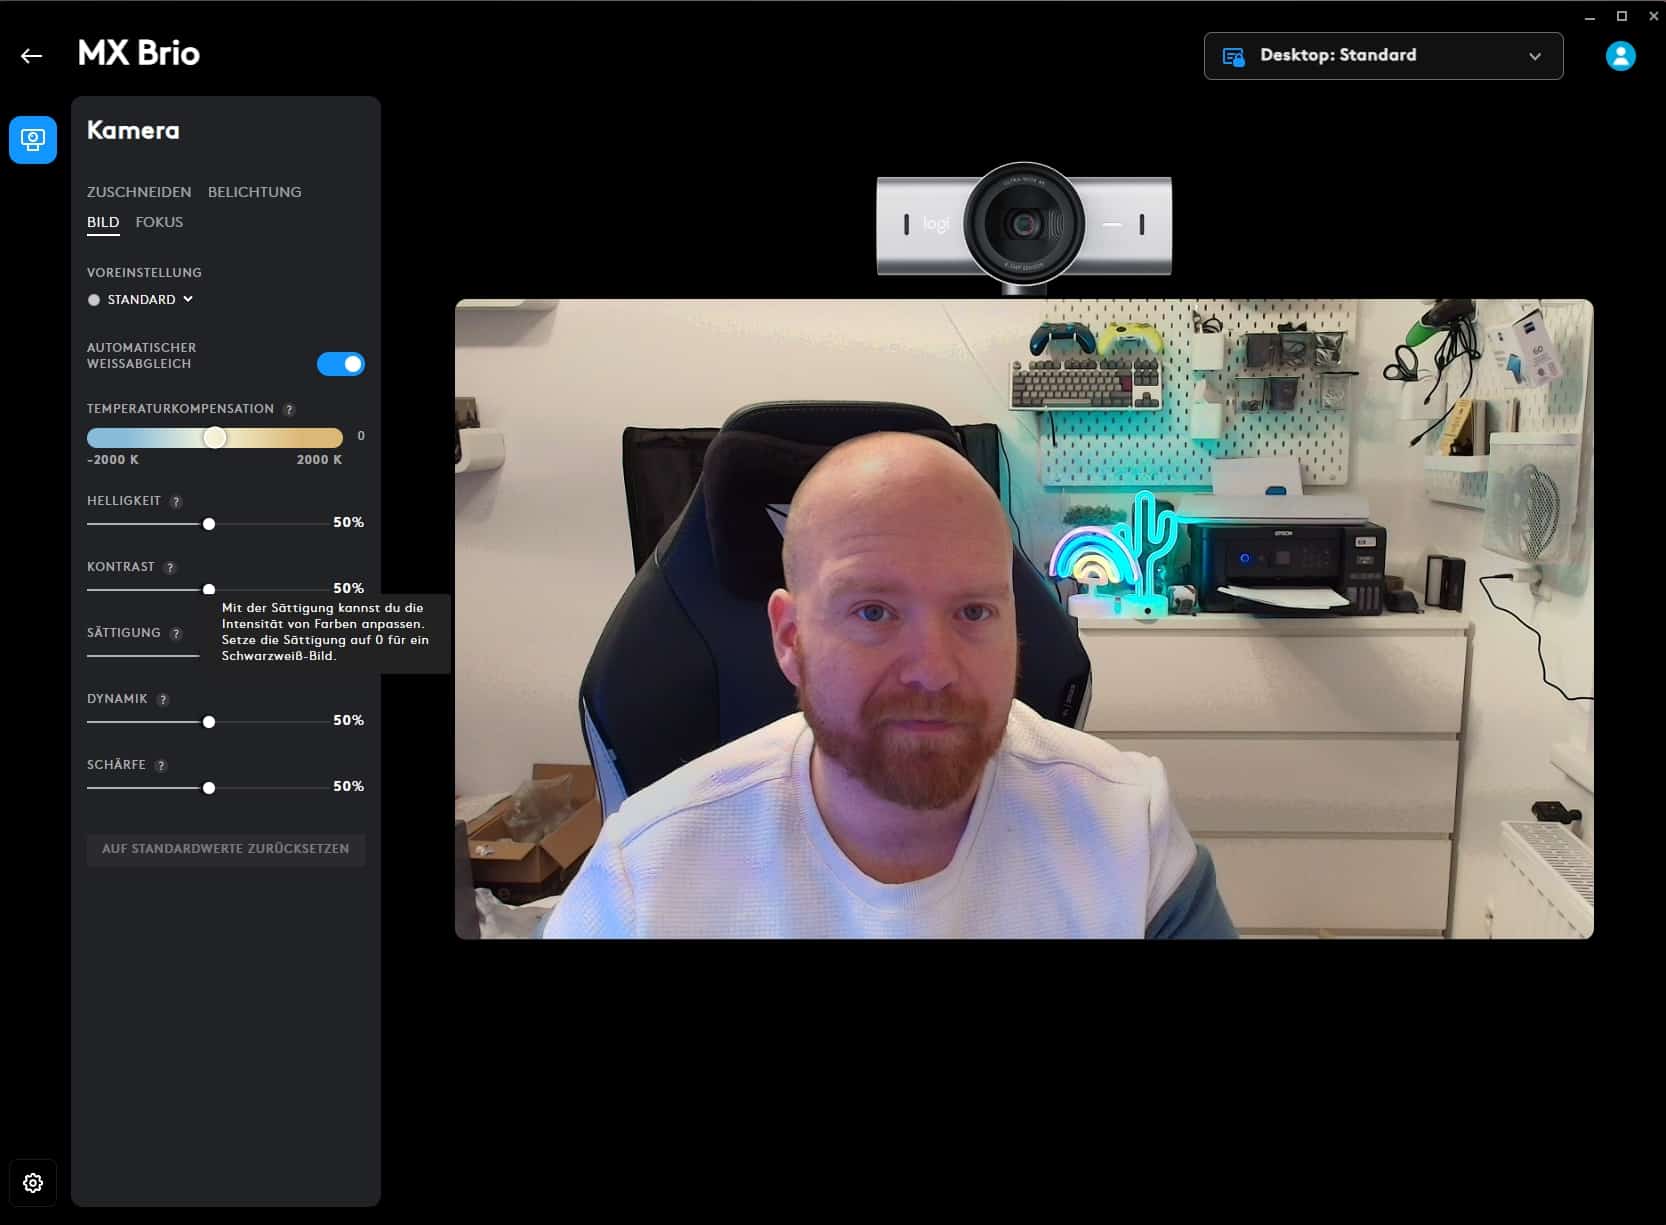
Task: Switch to the Belichtung tab
Action: 254,192
